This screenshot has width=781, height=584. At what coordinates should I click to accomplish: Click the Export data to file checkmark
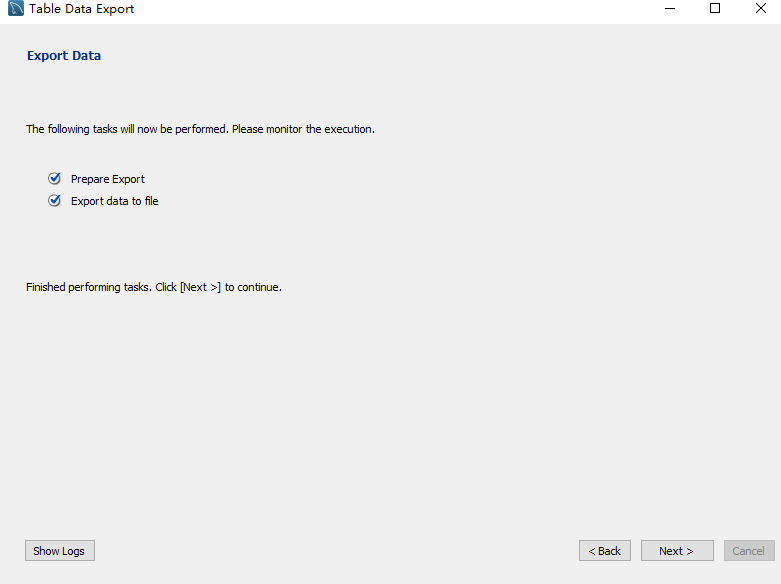pyautogui.click(x=55, y=201)
